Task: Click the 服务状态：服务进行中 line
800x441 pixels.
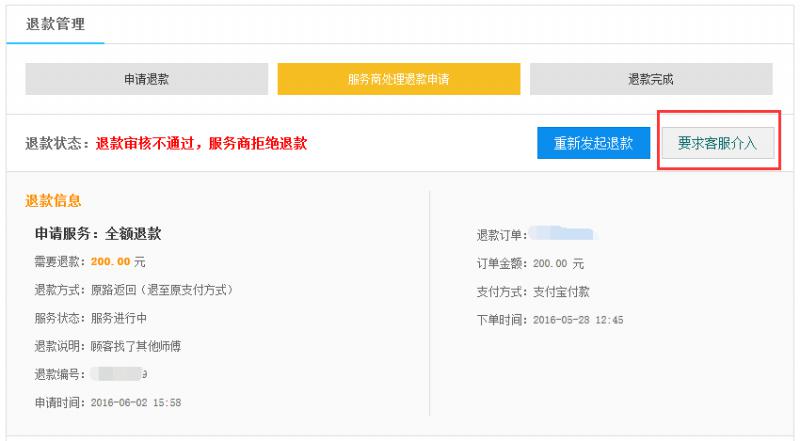Action: 91,318
